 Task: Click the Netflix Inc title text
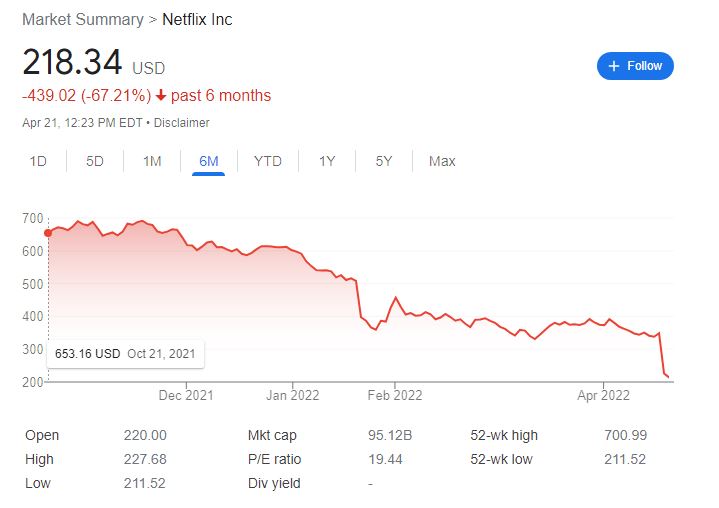[197, 20]
